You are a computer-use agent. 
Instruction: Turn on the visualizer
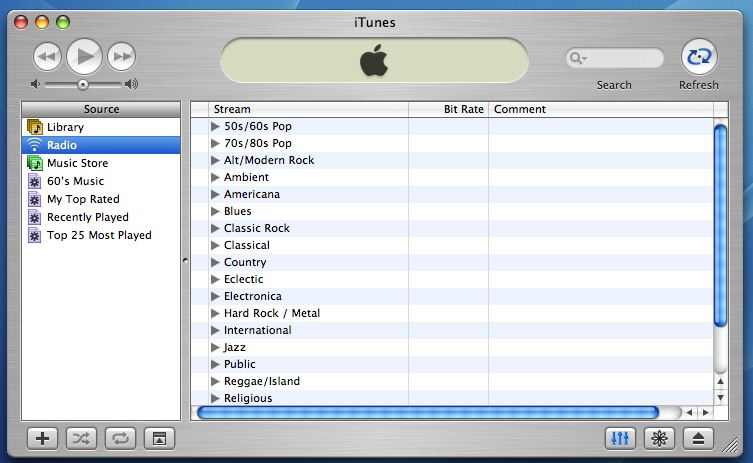[x=659, y=439]
